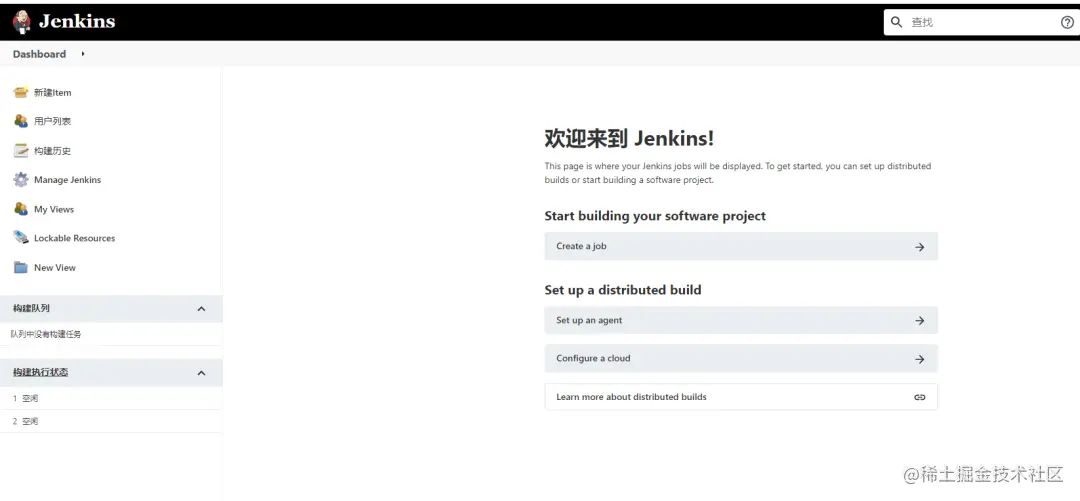This screenshot has height=501, width=1080.
Task: Click the 队列中没有构建任务 message
Action: click(x=45, y=334)
